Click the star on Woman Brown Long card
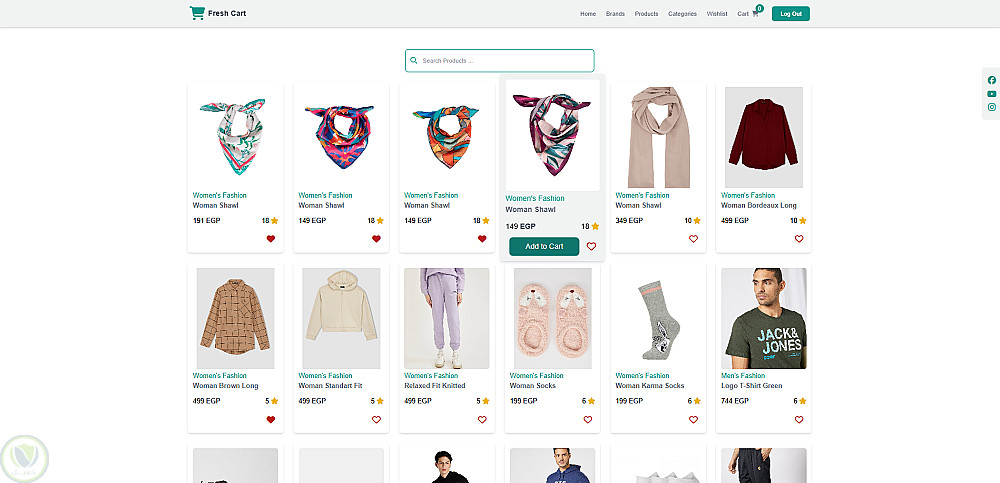Image resolution: width=1000 pixels, height=483 pixels. tap(274, 401)
